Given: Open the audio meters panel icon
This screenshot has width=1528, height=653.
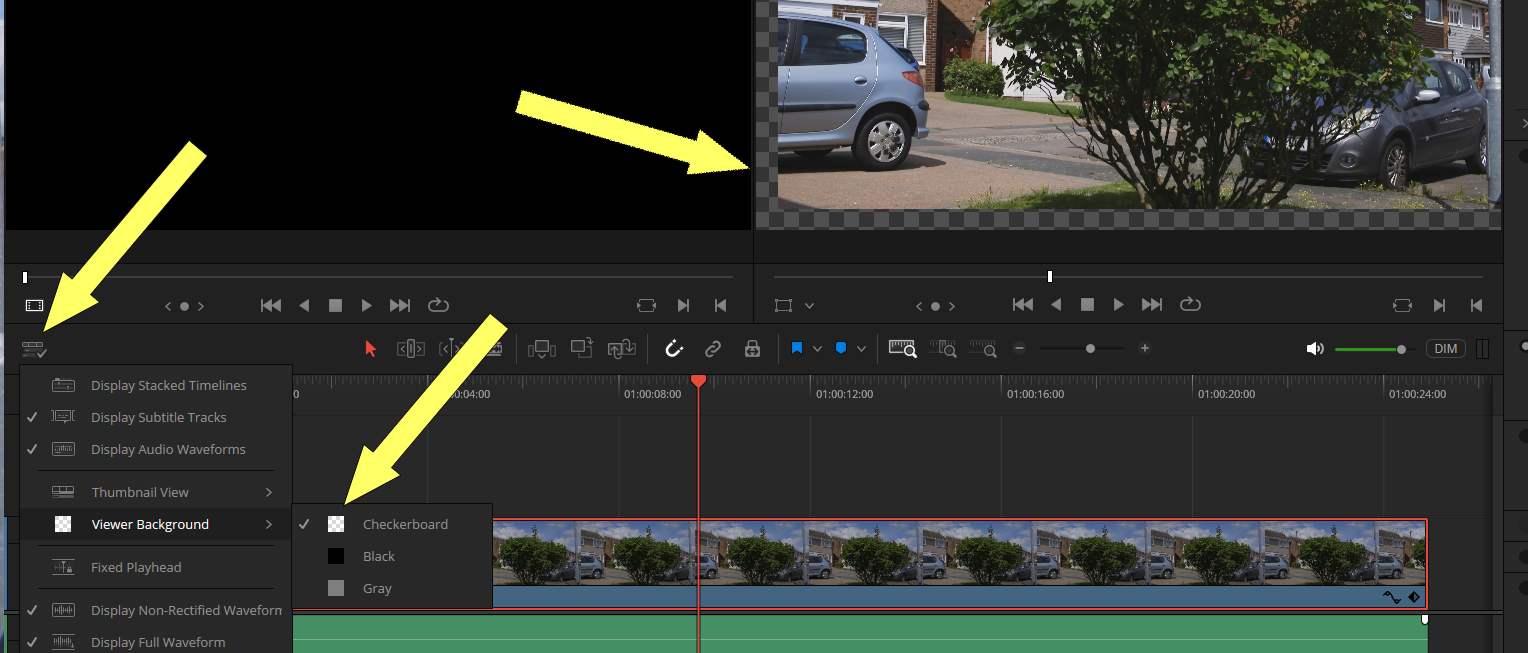Looking at the screenshot, I should tap(1482, 349).
